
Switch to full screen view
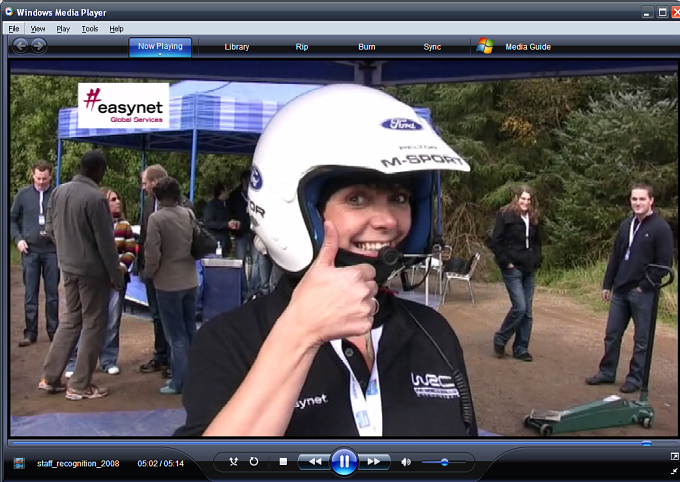tap(674, 456)
